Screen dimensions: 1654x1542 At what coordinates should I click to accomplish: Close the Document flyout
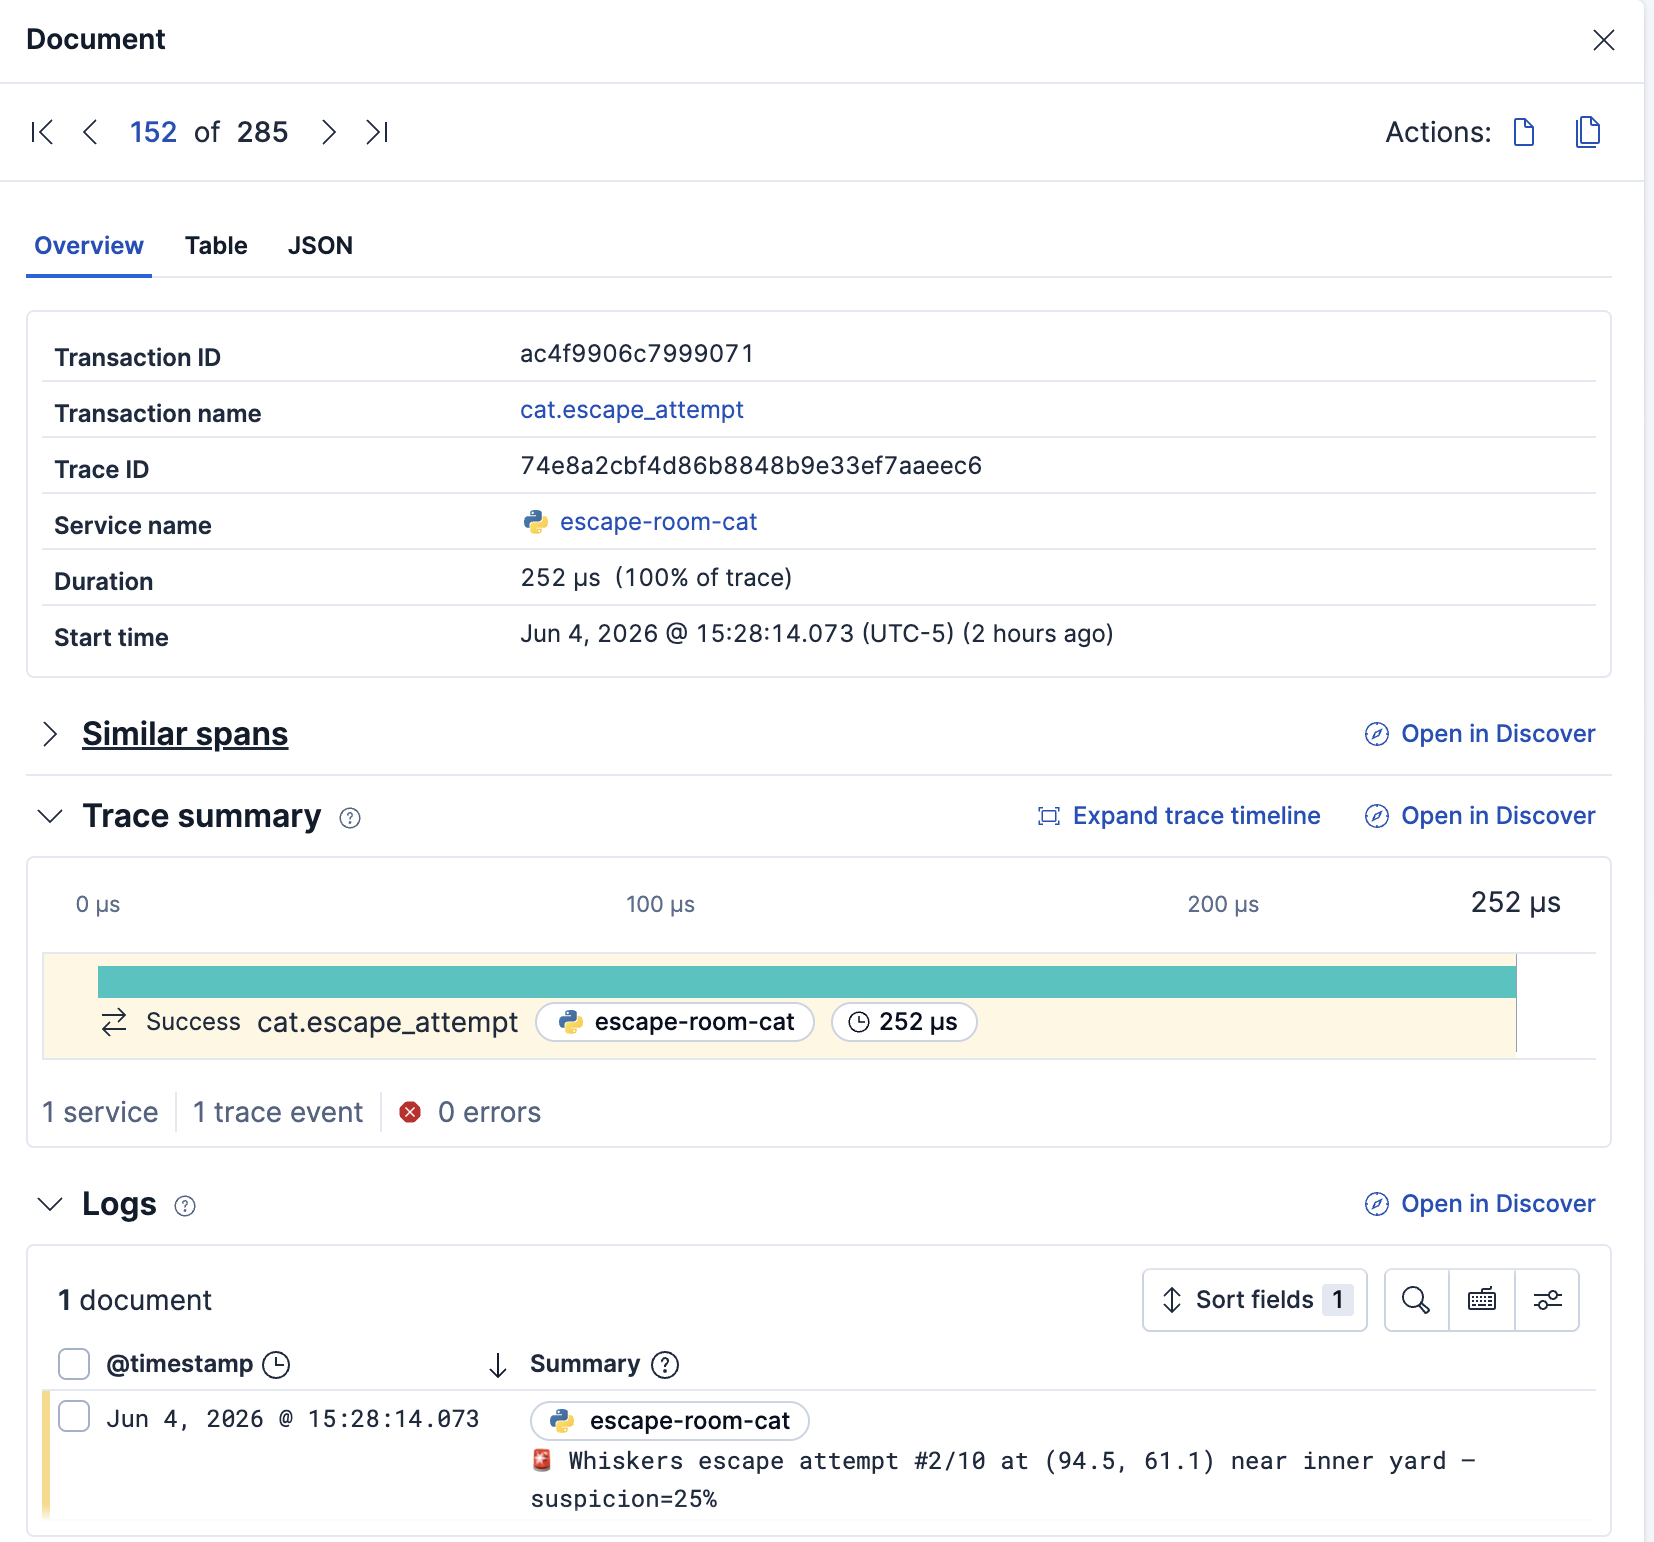point(1604,40)
